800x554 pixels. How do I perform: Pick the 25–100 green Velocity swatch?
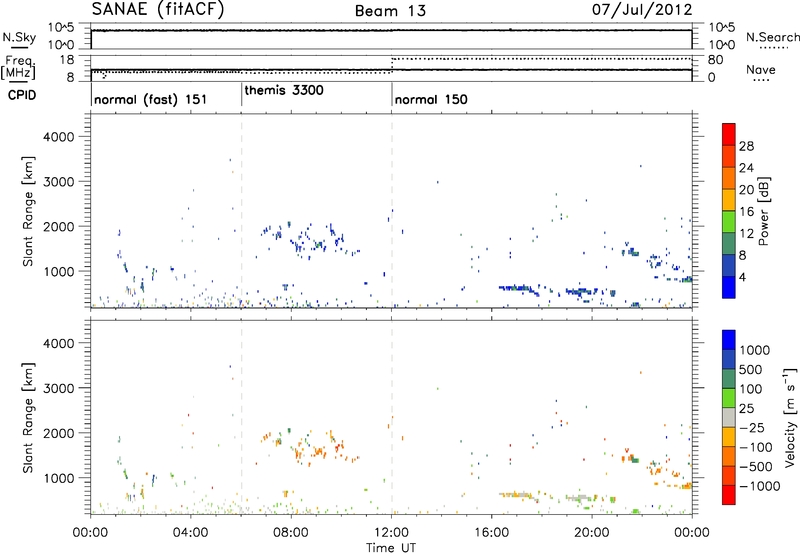tap(729, 398)
